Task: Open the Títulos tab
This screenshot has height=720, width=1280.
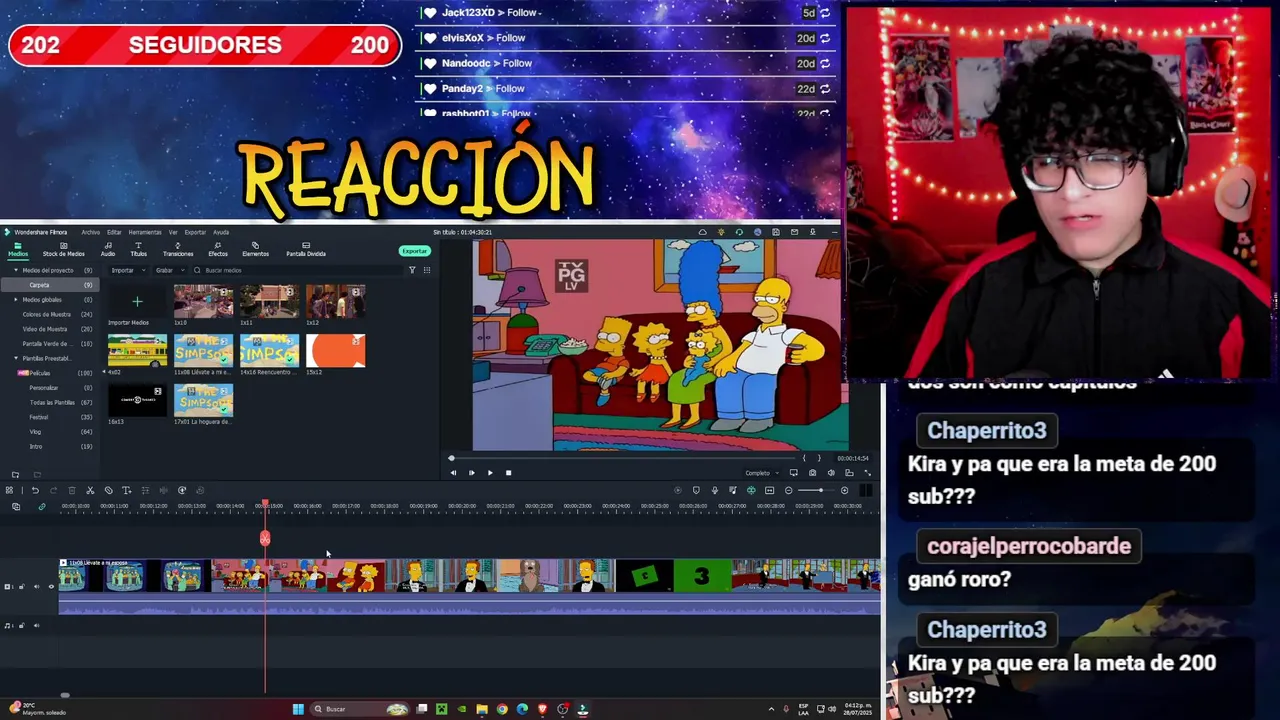Action: pos(138,249)
